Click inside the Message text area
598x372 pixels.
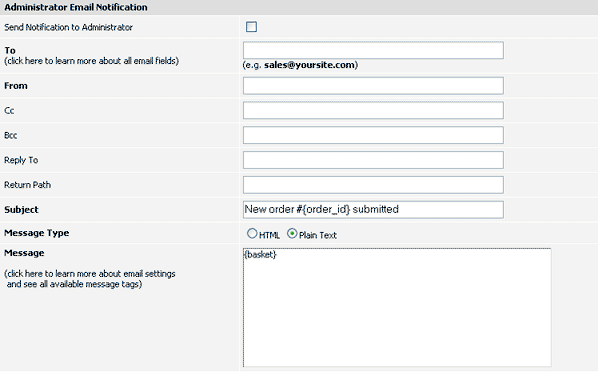(397, 308)
